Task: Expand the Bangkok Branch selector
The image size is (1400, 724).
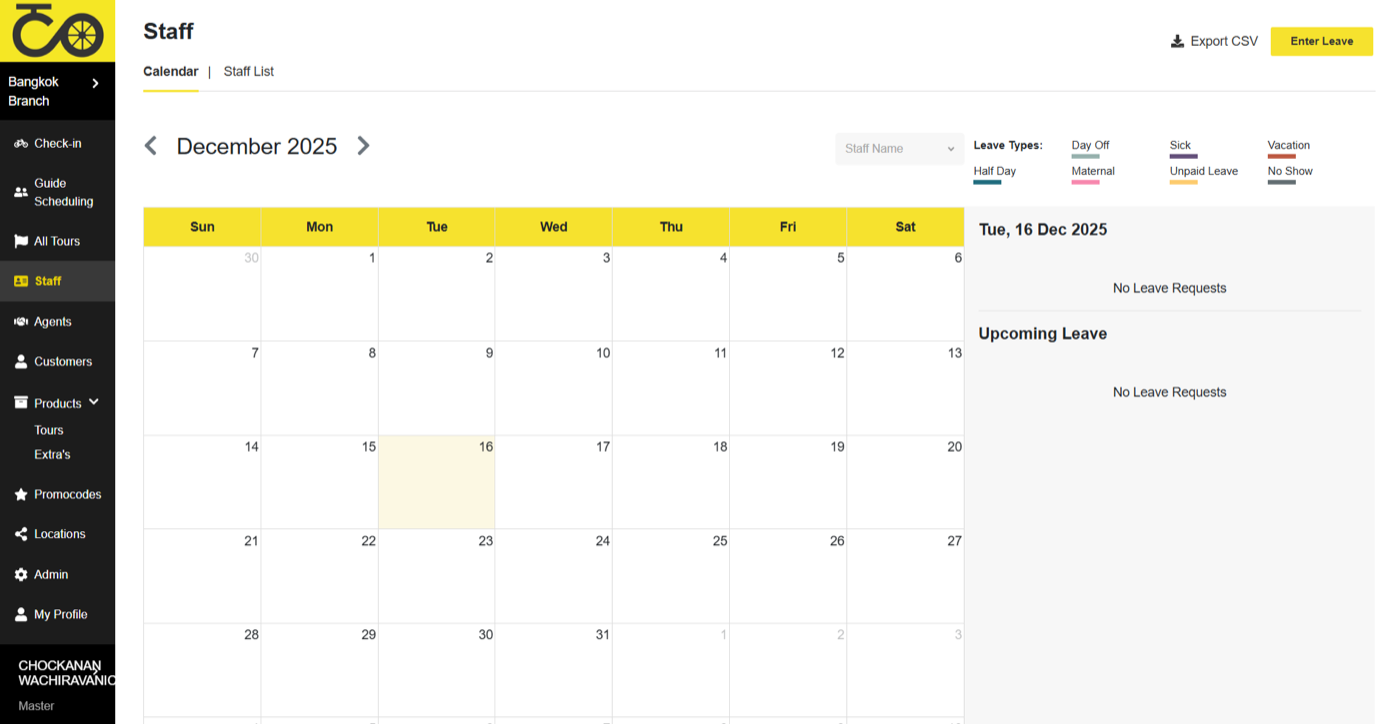Action: 96,83
